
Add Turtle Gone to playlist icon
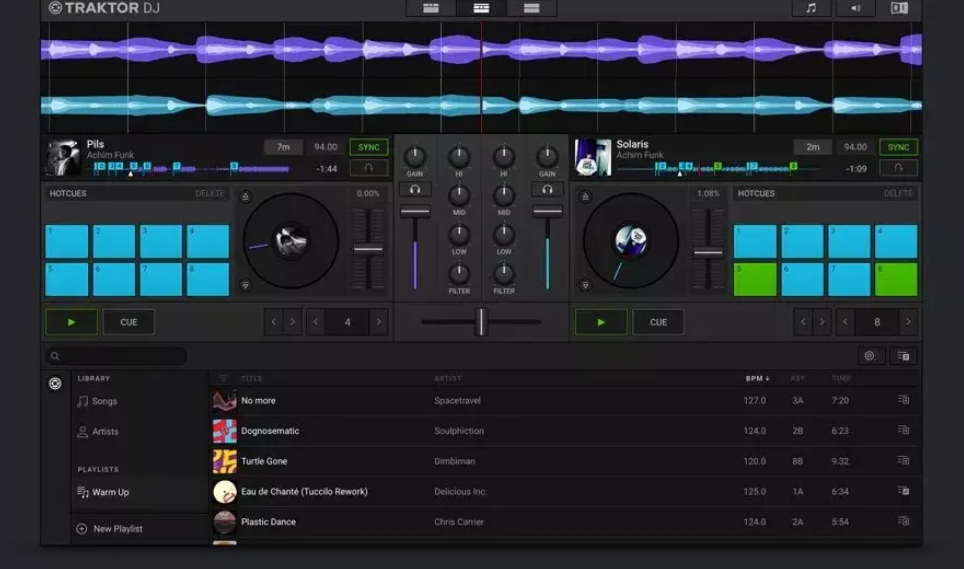(x=903, y=460)
